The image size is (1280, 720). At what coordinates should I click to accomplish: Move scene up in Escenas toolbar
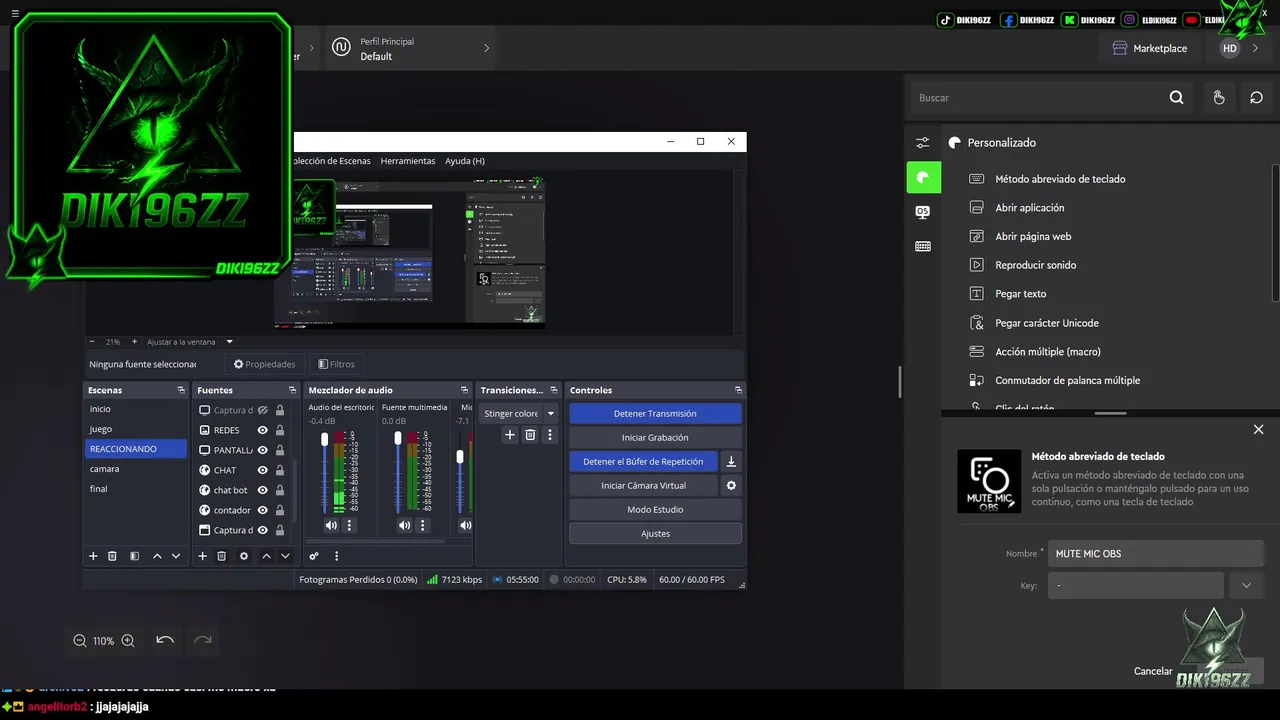(157, 556)
